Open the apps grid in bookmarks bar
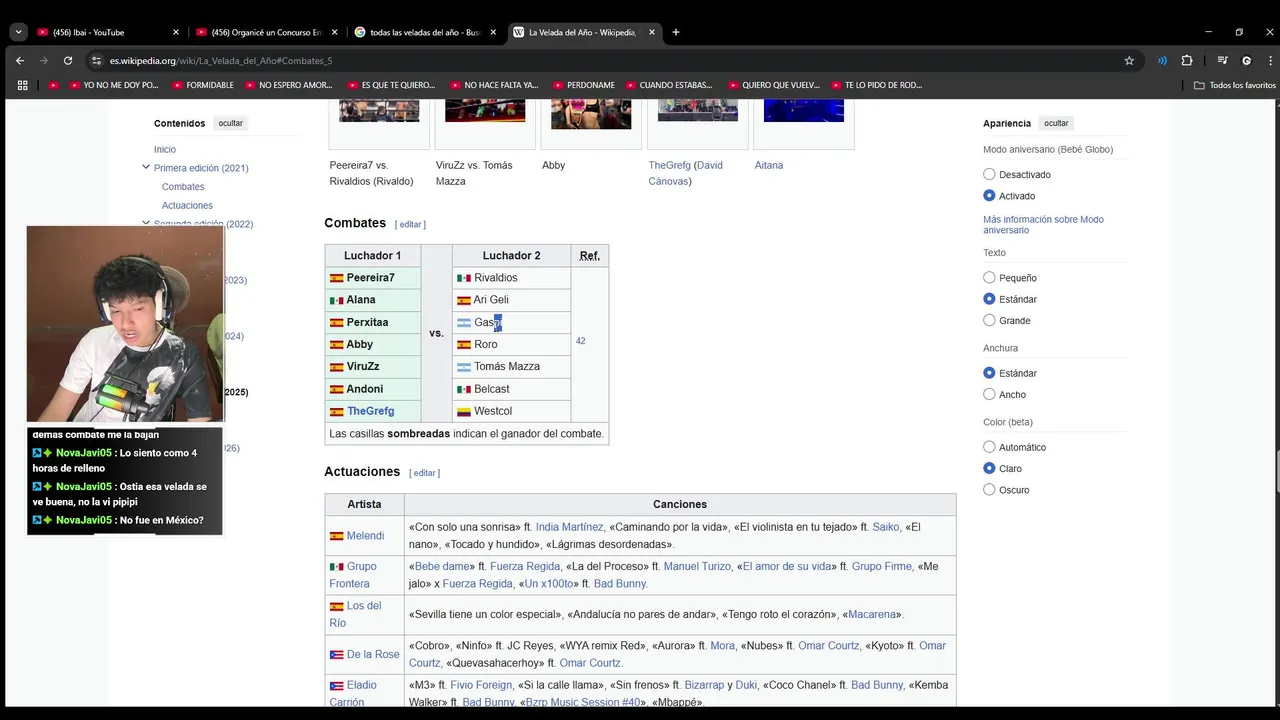Viewport: 1280px width, 720px height. pos(22,85)
